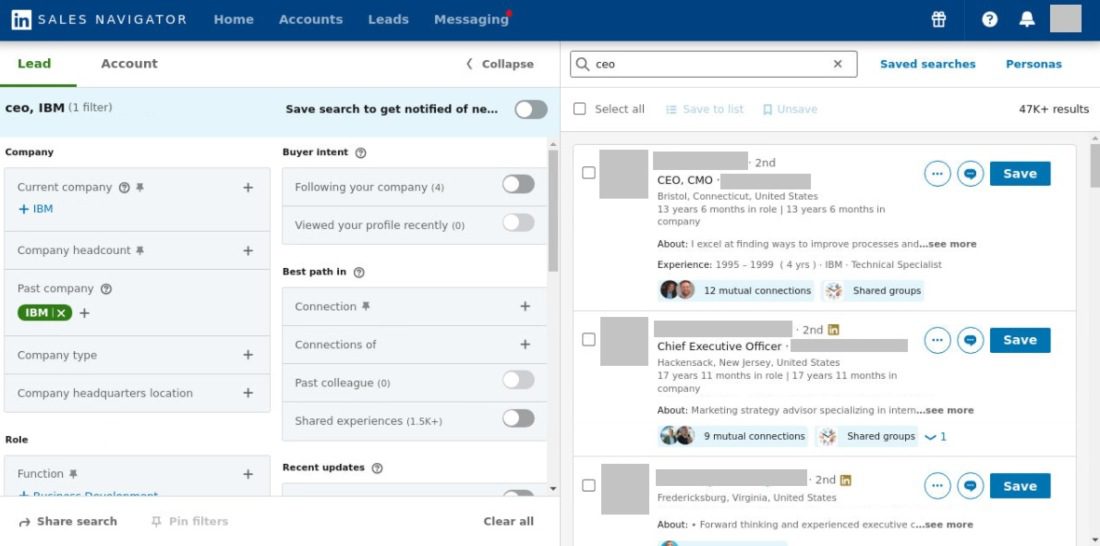
Task: Remove the IBM past company chip
Action: (61, 313)
